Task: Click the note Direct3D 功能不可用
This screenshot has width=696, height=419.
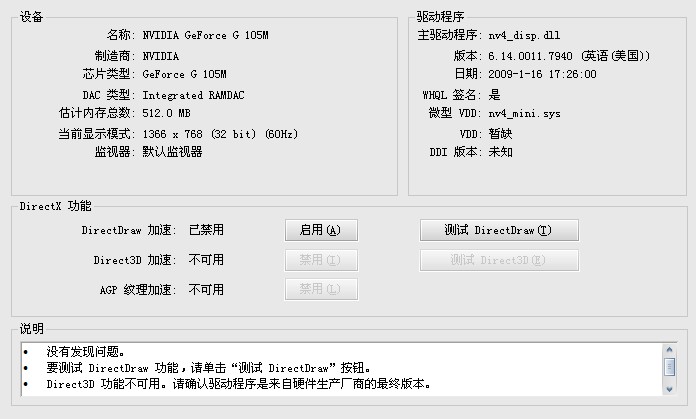Action: coord(238,383)
